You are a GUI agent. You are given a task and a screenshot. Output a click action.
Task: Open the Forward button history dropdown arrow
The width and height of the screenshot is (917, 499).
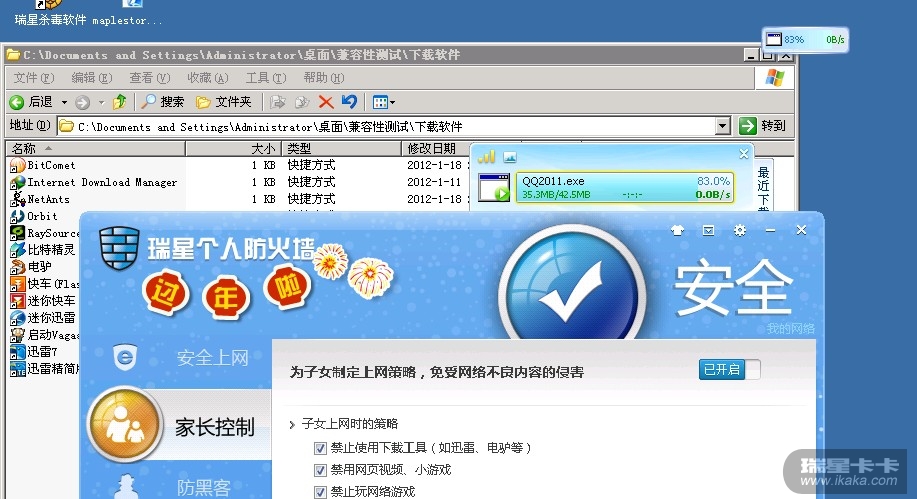pos(101,102)
